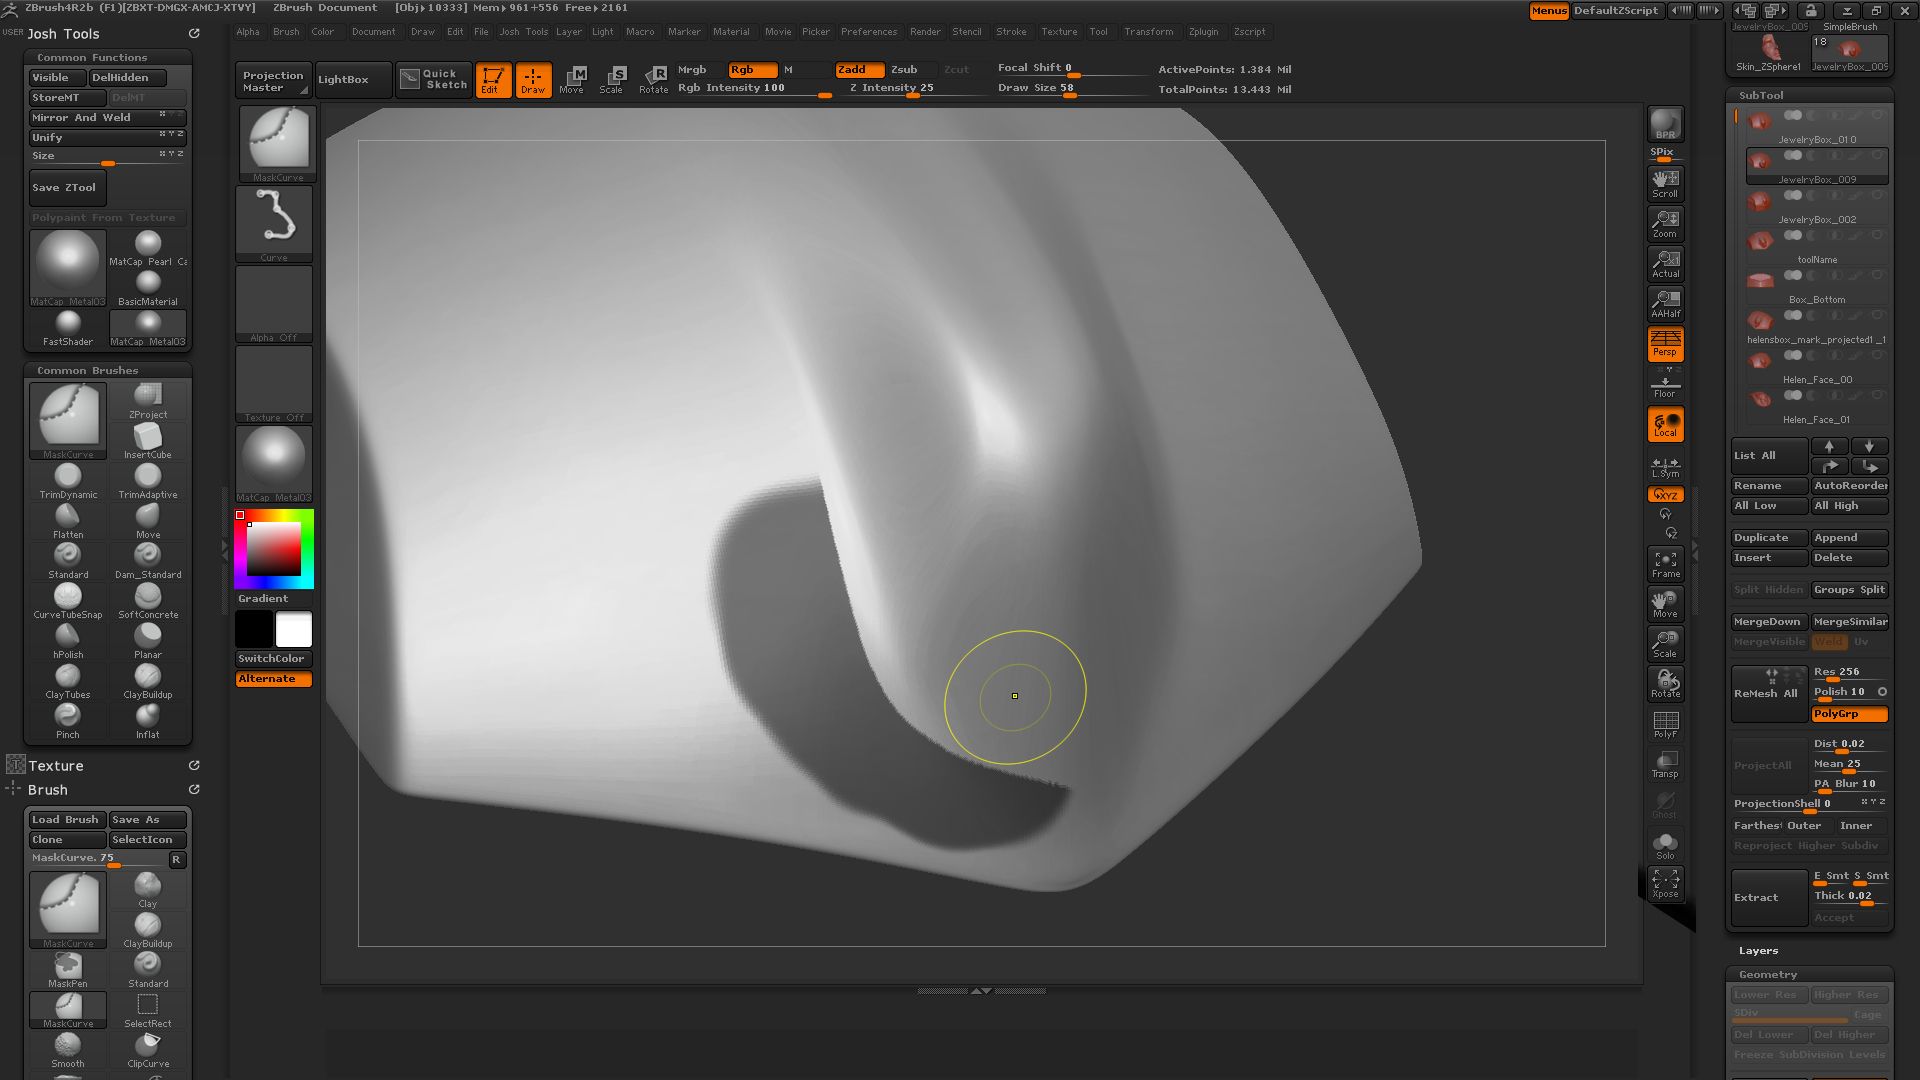Image resolution: width=1920 pixels, height=1080 pixels.
Task: Toggle Solo mode
Action: [1665, 845]
